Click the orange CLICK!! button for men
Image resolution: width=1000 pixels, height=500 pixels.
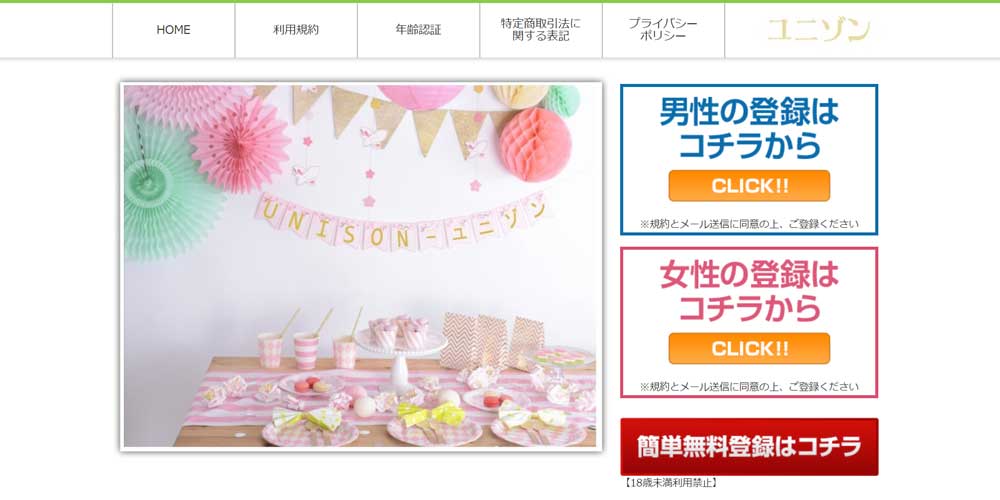click(749, 186)
